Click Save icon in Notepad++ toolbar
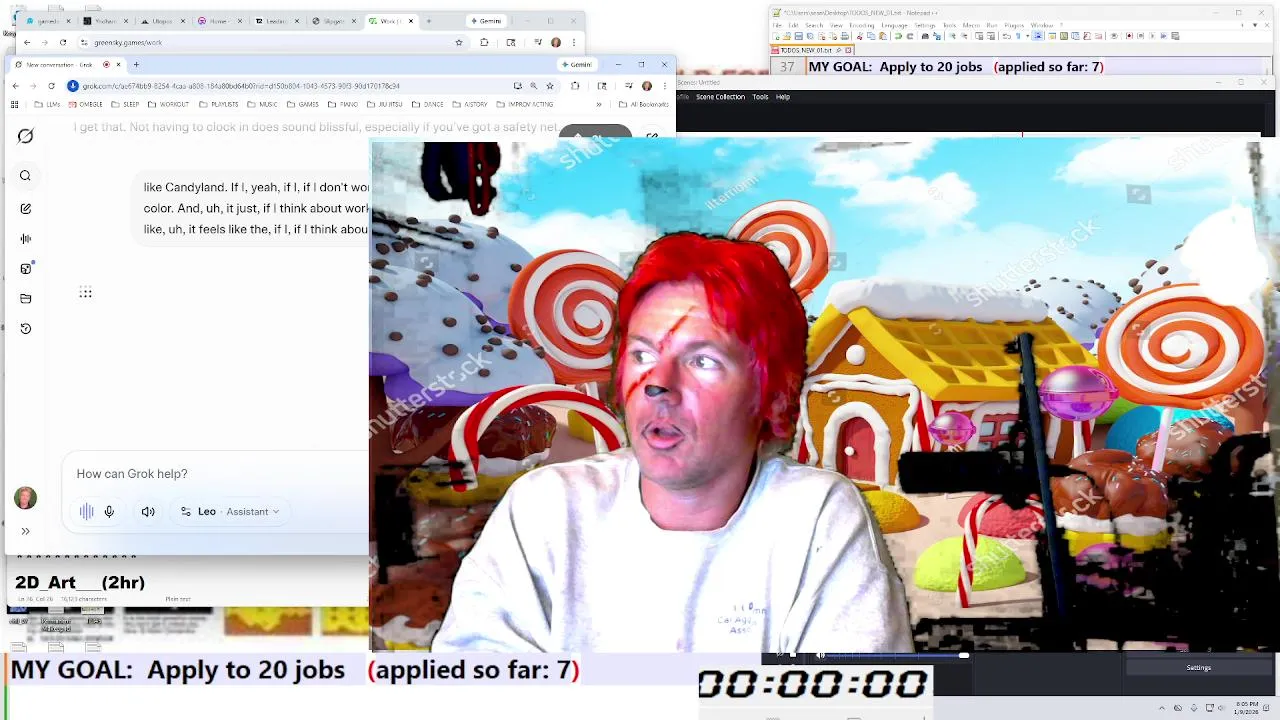 click(x=798, y=36)
